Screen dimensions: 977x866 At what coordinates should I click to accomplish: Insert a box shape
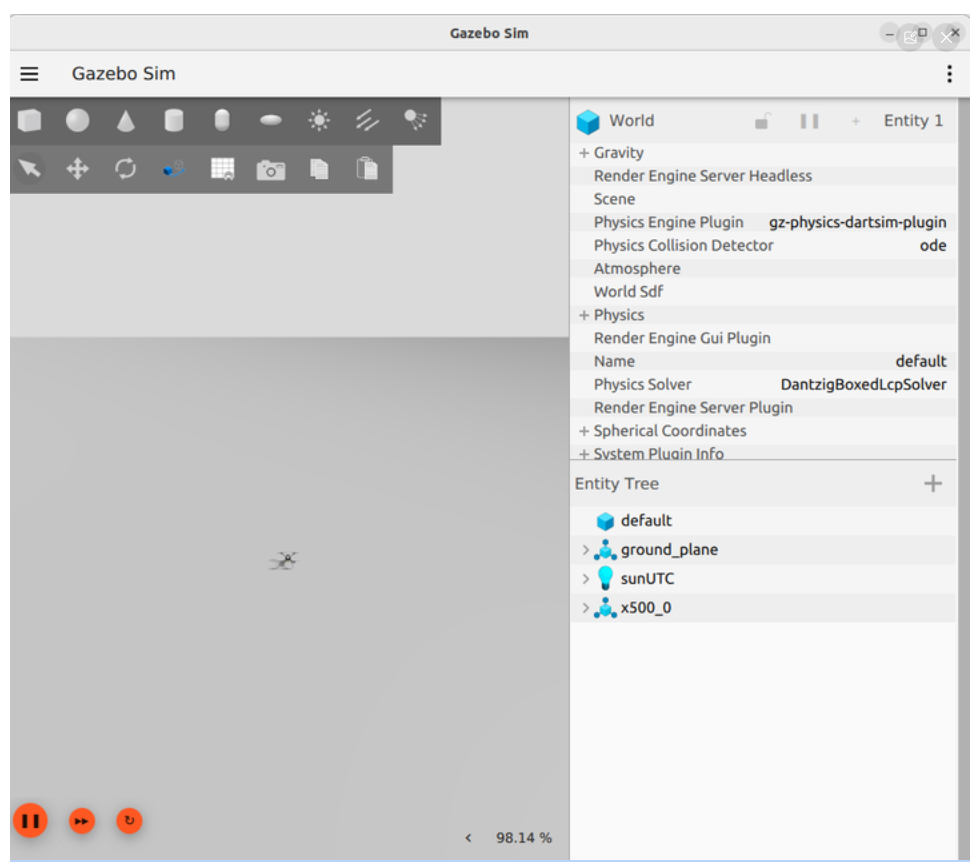click(x=29, y=120)
